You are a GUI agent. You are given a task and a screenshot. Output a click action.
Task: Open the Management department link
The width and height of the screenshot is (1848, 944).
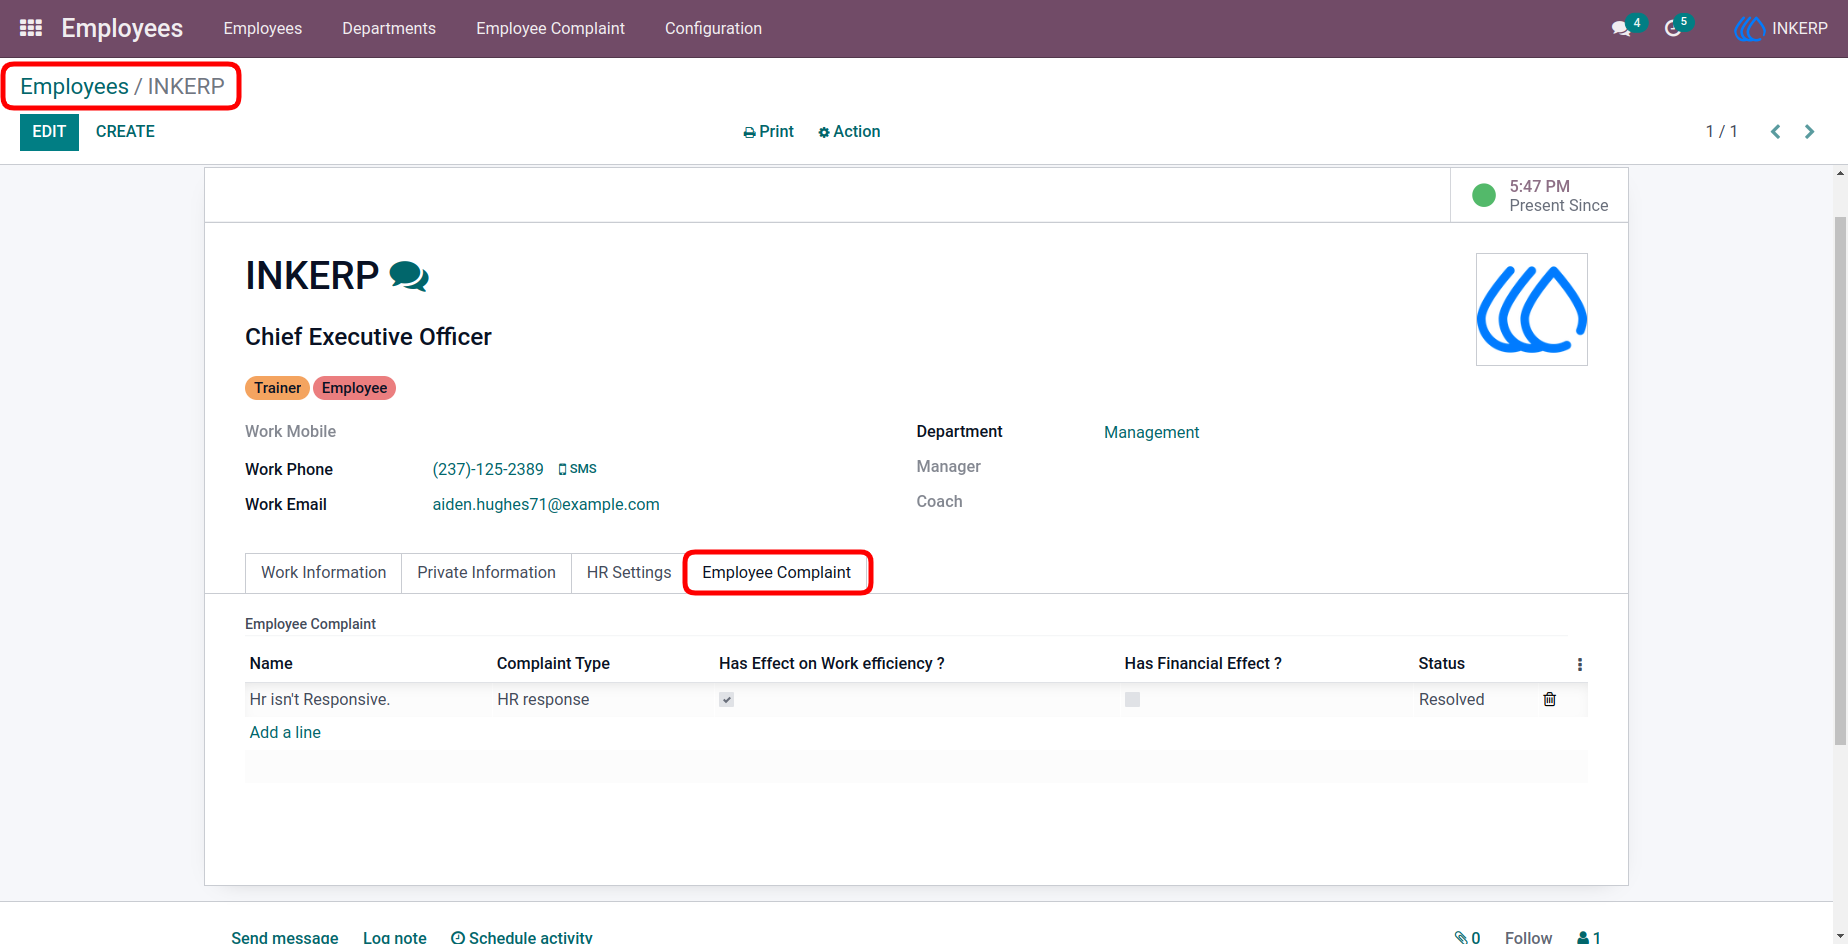tap(1151, 433)
